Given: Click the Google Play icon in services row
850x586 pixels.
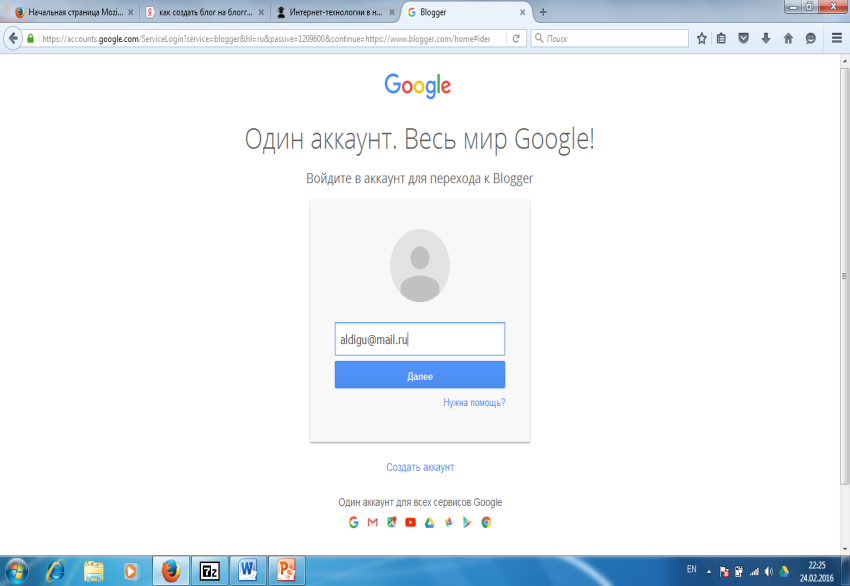Looking at the screenshot, I should click(x=467, y=522).
